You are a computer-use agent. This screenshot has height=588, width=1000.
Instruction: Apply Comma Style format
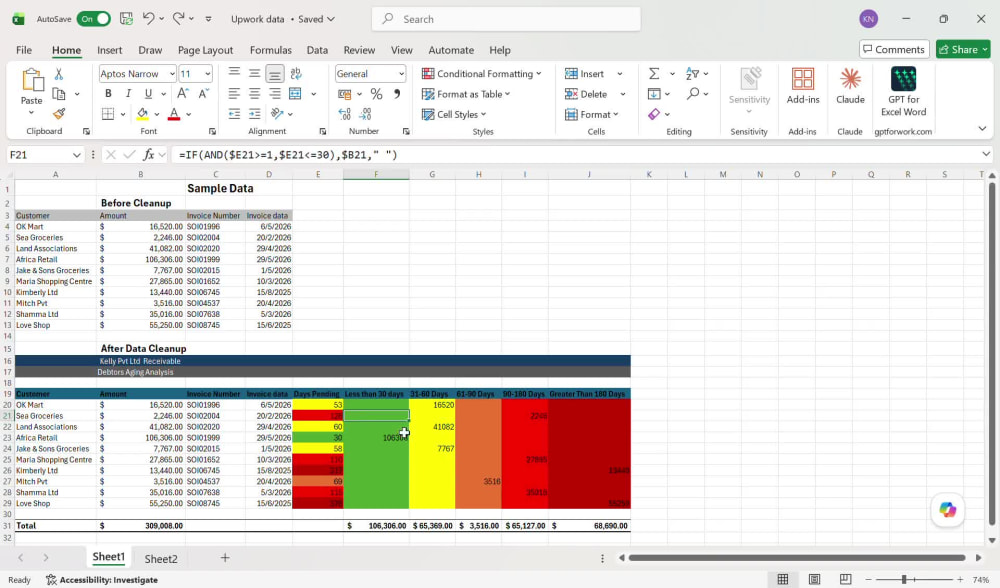(397, 94)
